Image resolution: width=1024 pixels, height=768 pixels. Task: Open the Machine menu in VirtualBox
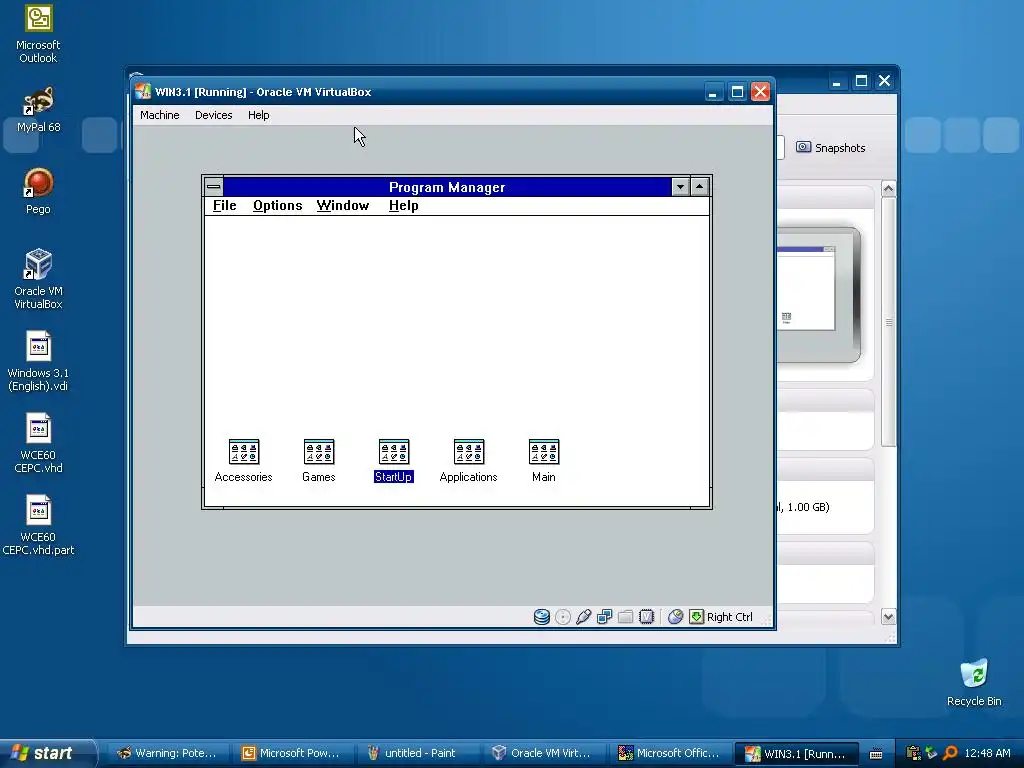point(159,115)
